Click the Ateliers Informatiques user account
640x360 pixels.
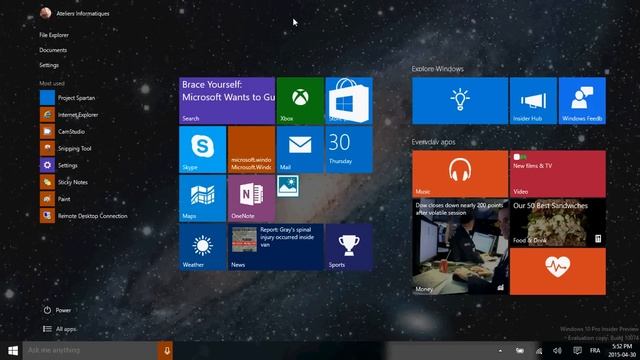pos(75,13)
